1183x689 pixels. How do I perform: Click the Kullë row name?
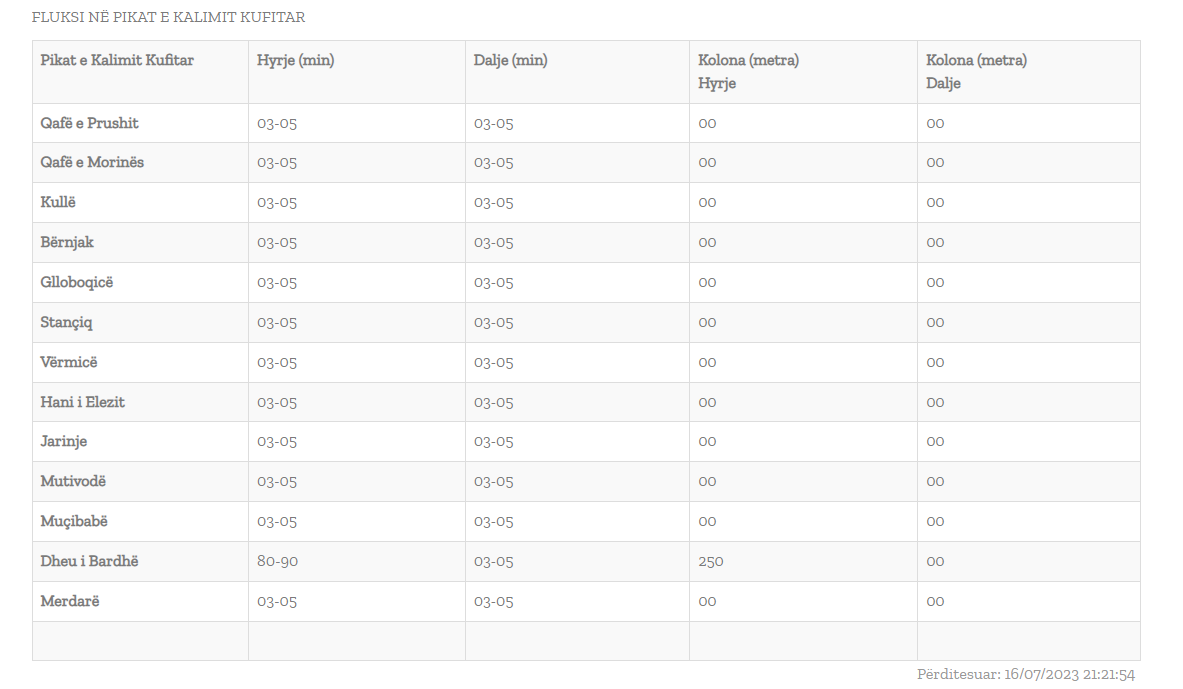58,202
